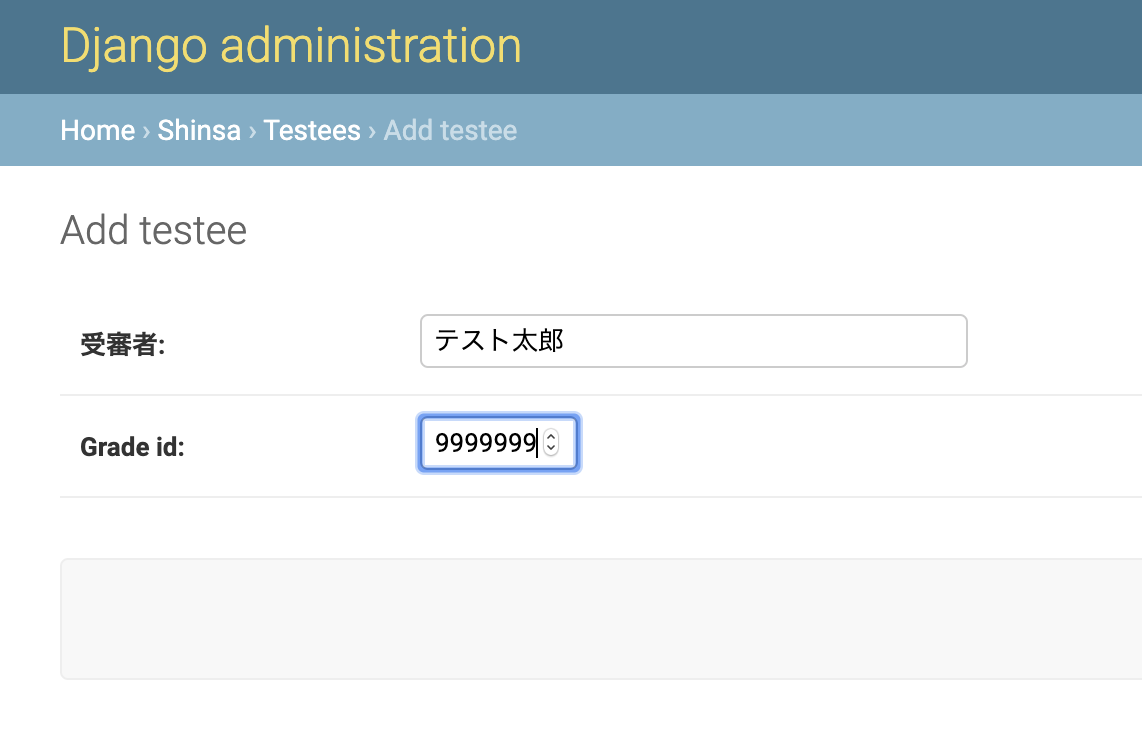Click the 受審者 field label
The width and height of the screenshot is (1142, 748).
[122, 345]
